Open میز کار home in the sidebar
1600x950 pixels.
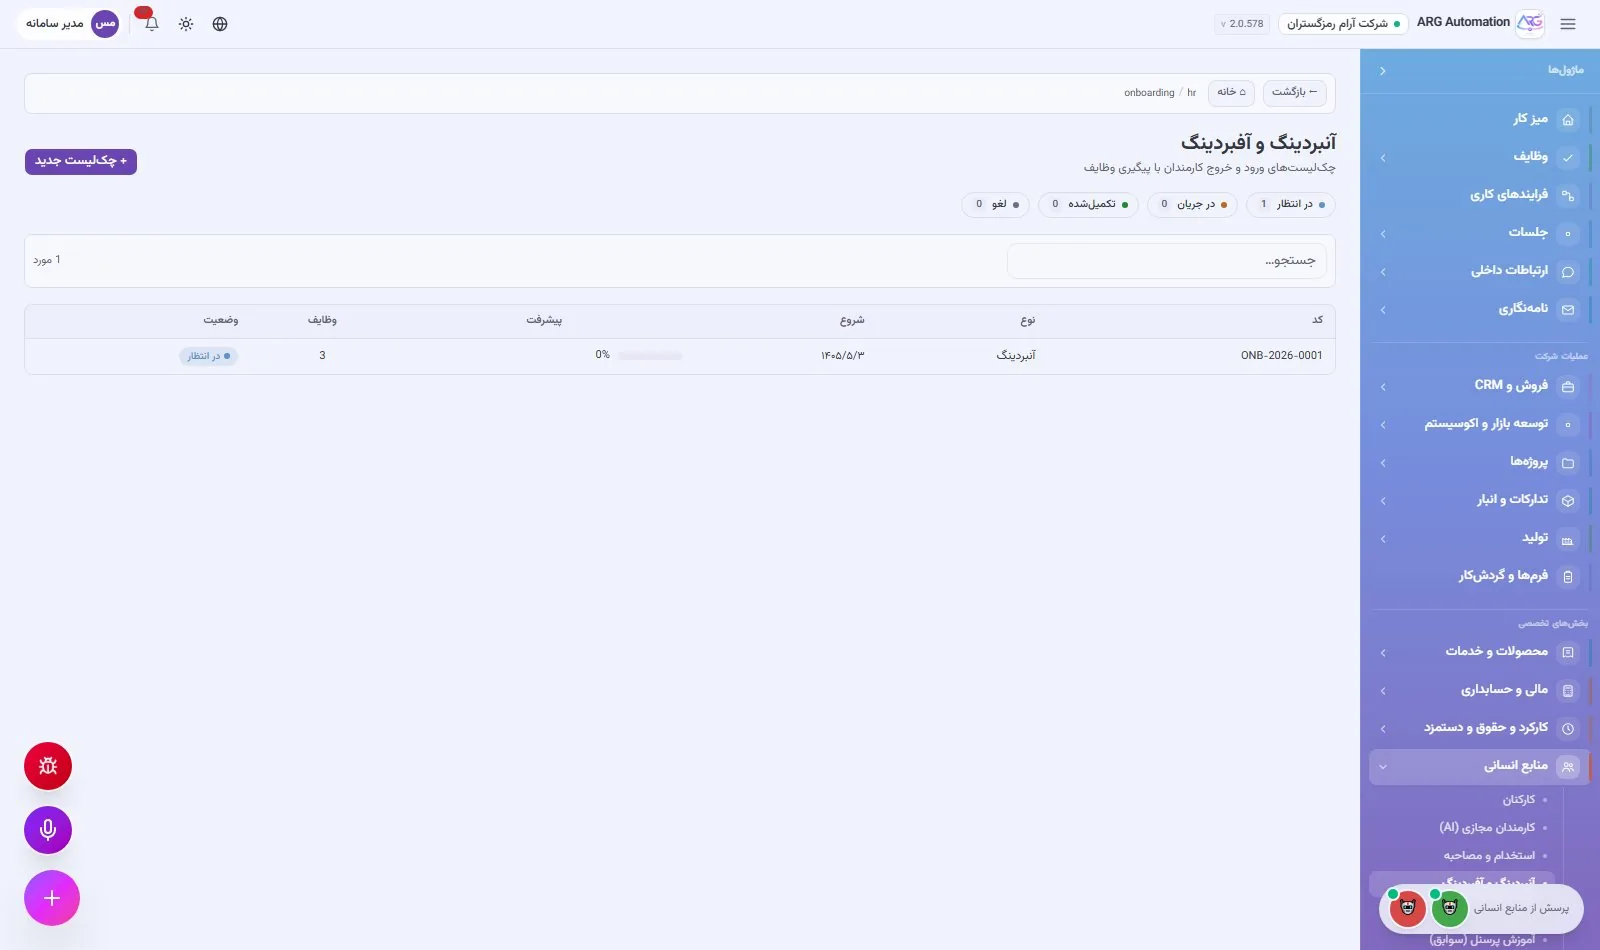pyautogui.click(x=1480, y=119)
